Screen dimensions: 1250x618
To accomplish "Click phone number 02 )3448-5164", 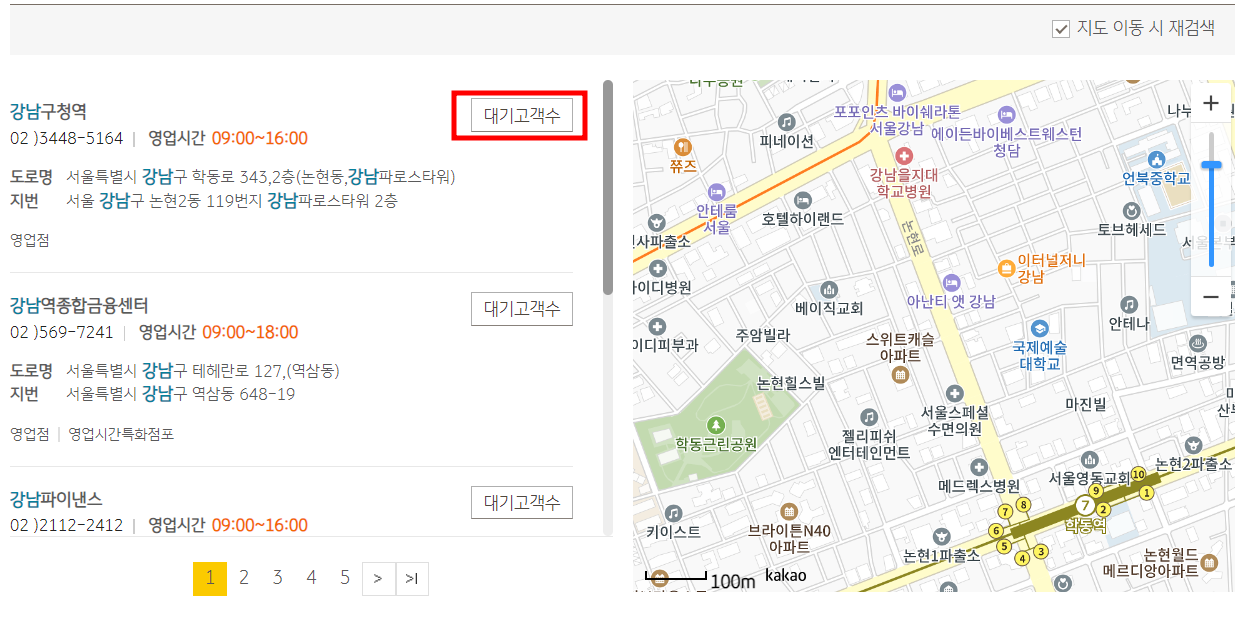I will click(67, 138).
